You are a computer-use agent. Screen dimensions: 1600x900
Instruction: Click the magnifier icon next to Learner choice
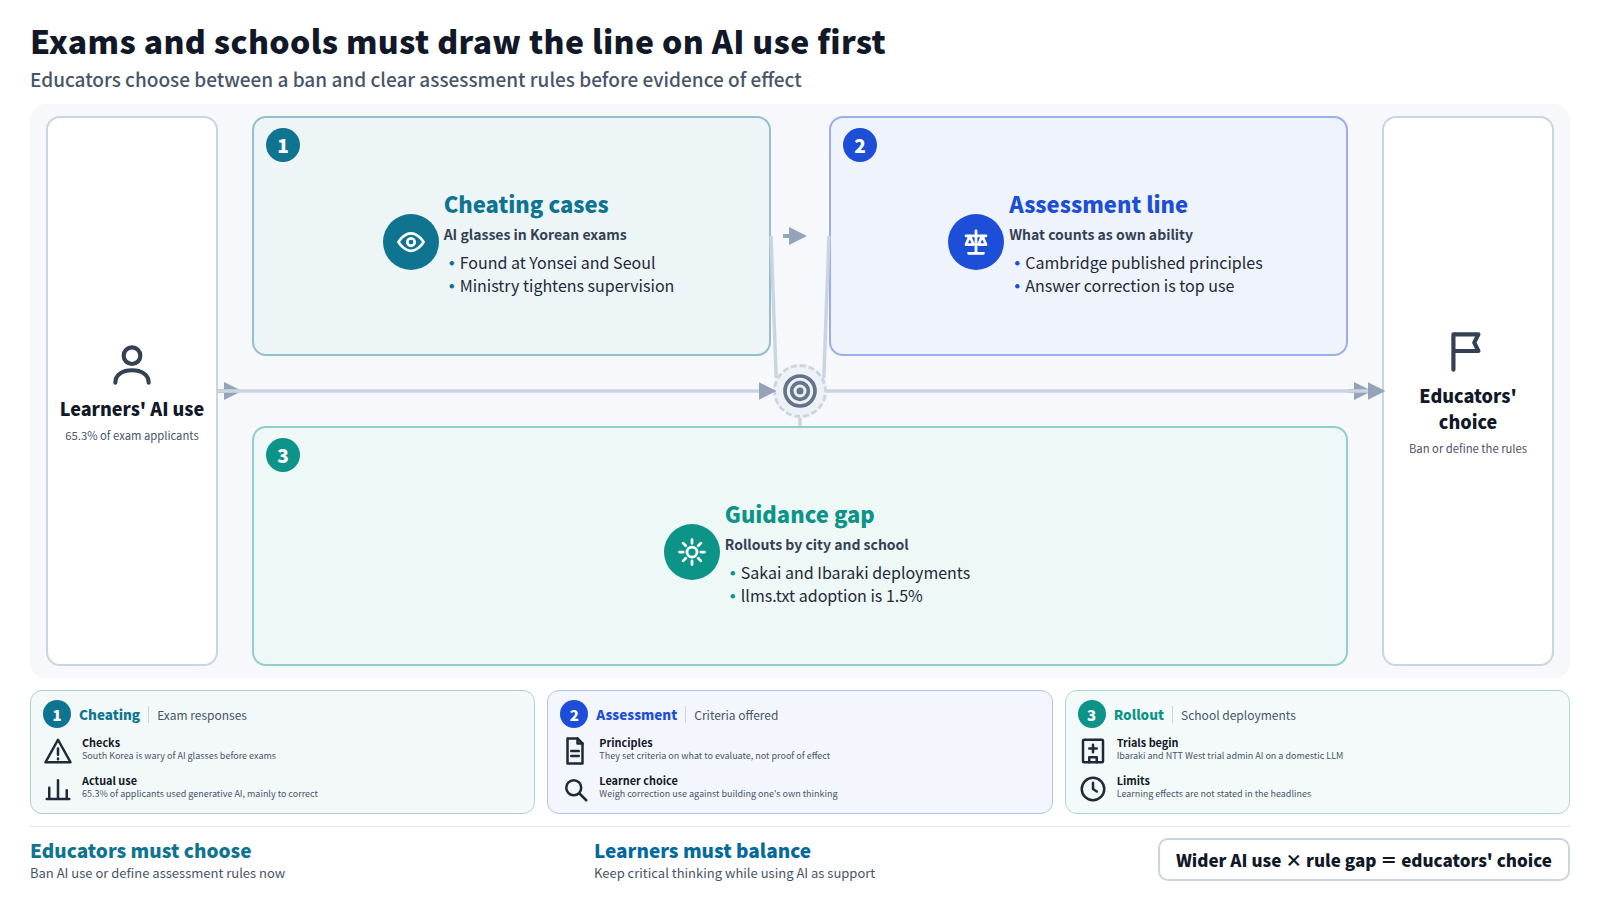pyautogui.click(x=576, y=789)
